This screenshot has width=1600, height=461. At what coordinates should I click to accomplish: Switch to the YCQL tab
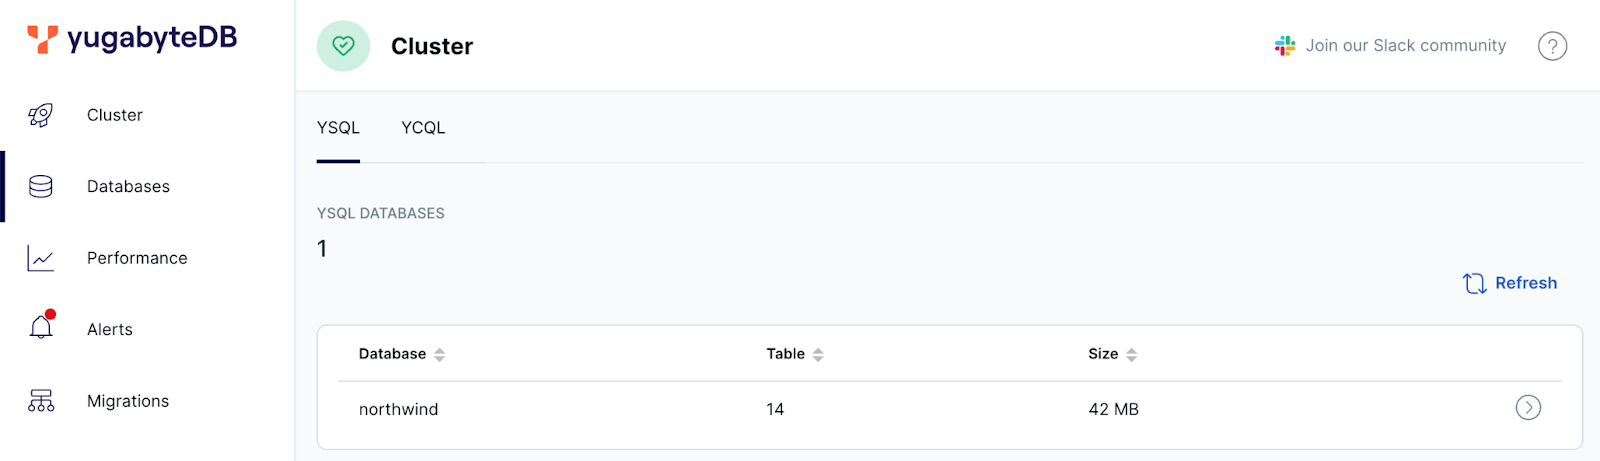point(423,128)
